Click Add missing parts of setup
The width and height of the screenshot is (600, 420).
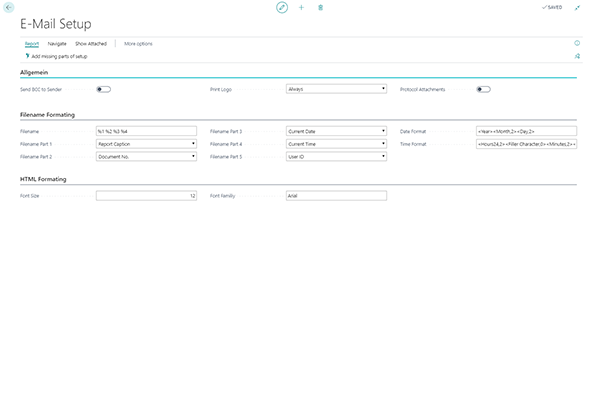click(x=57, y=57)
